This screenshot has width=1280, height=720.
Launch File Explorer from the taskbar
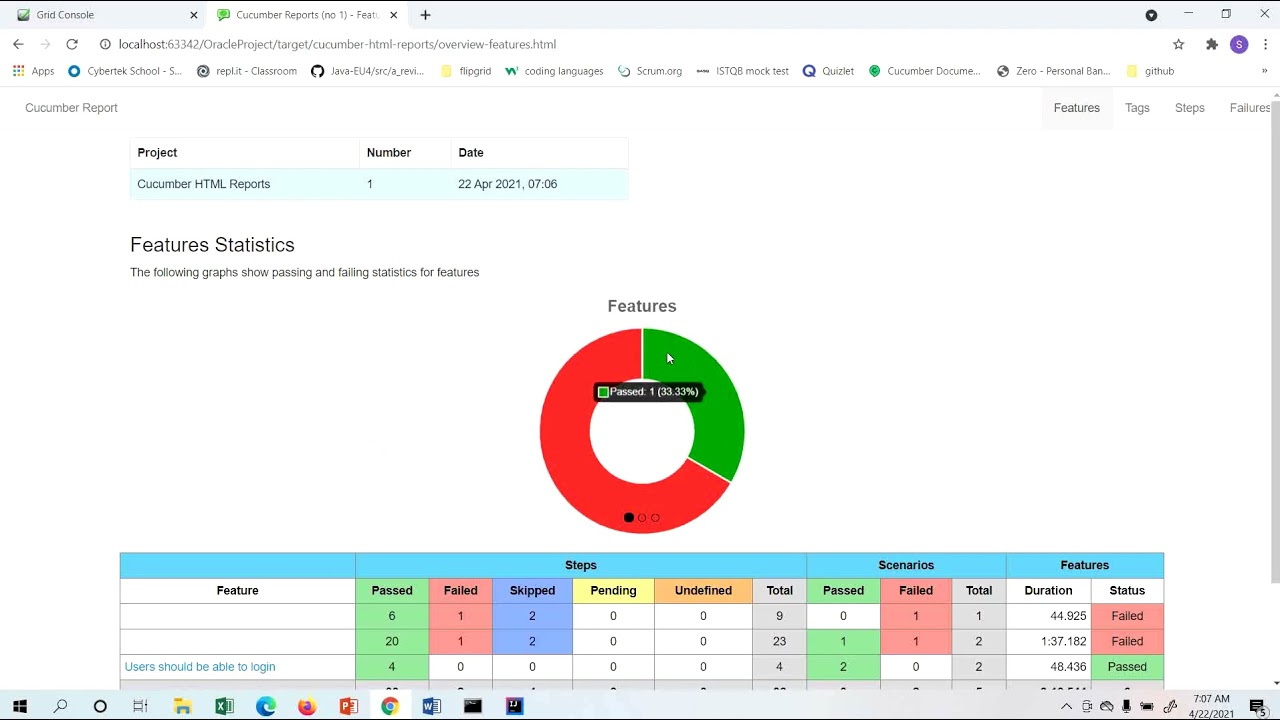point(182,706)
